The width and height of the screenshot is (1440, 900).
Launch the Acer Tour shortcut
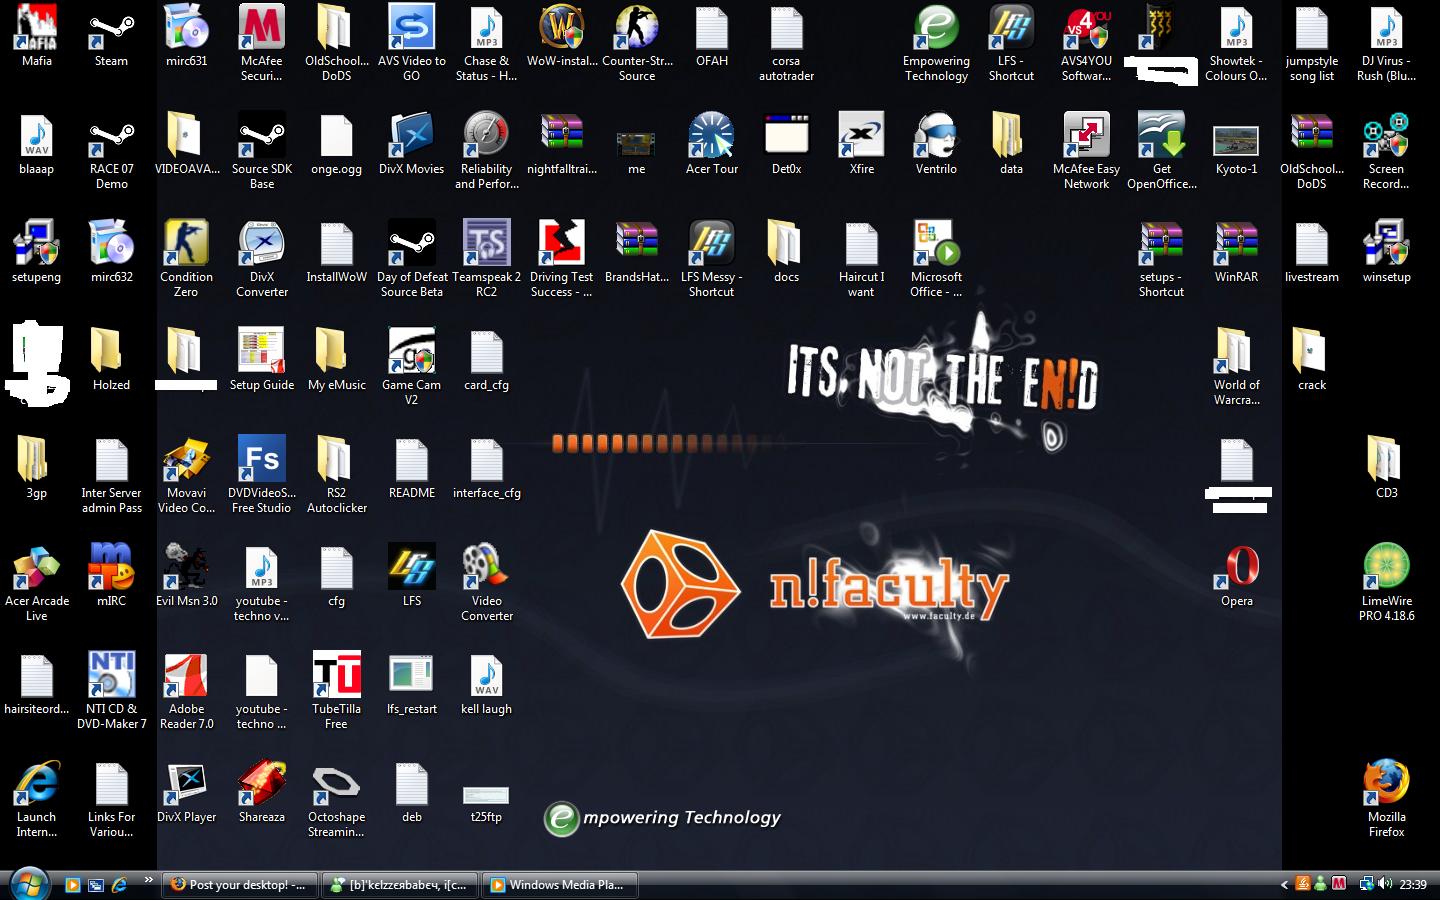point(711,144)
